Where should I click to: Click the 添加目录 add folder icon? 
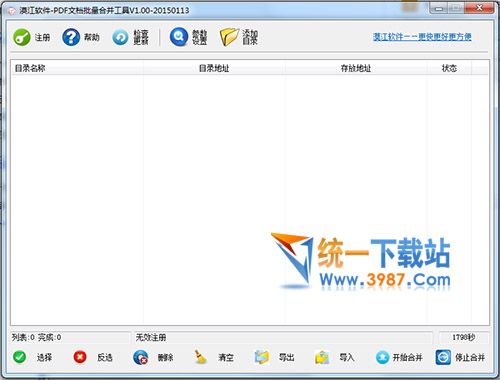[229, 37]
